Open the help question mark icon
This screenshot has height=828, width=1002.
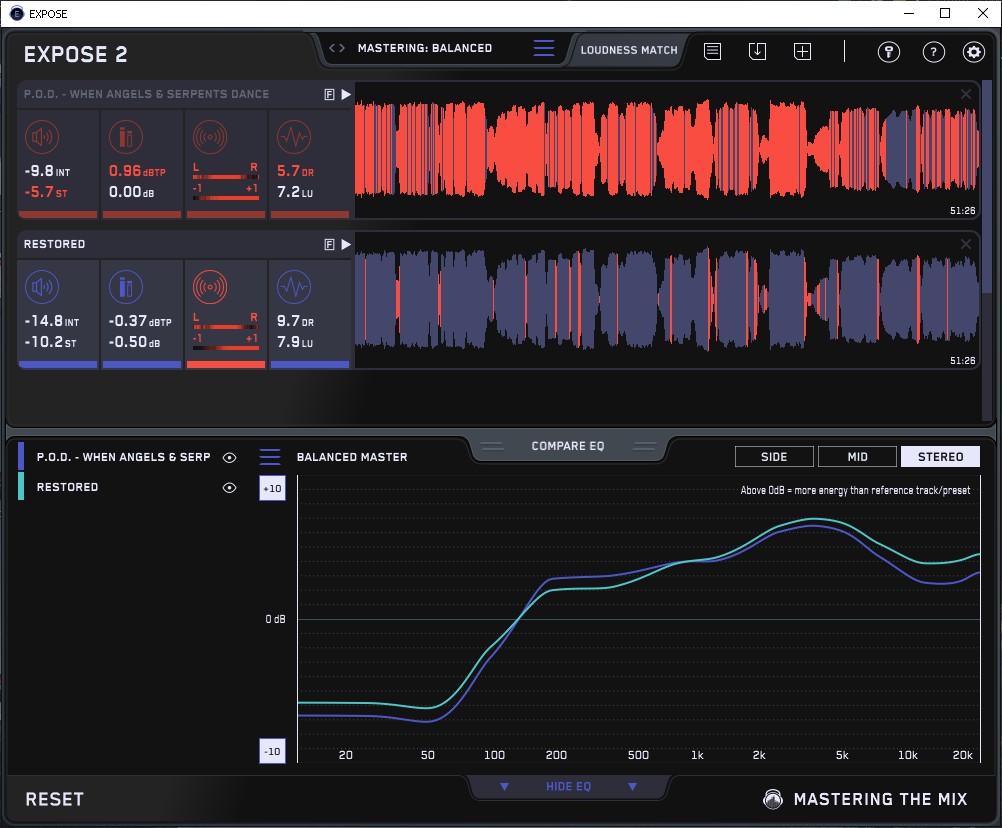coord(933,52)
